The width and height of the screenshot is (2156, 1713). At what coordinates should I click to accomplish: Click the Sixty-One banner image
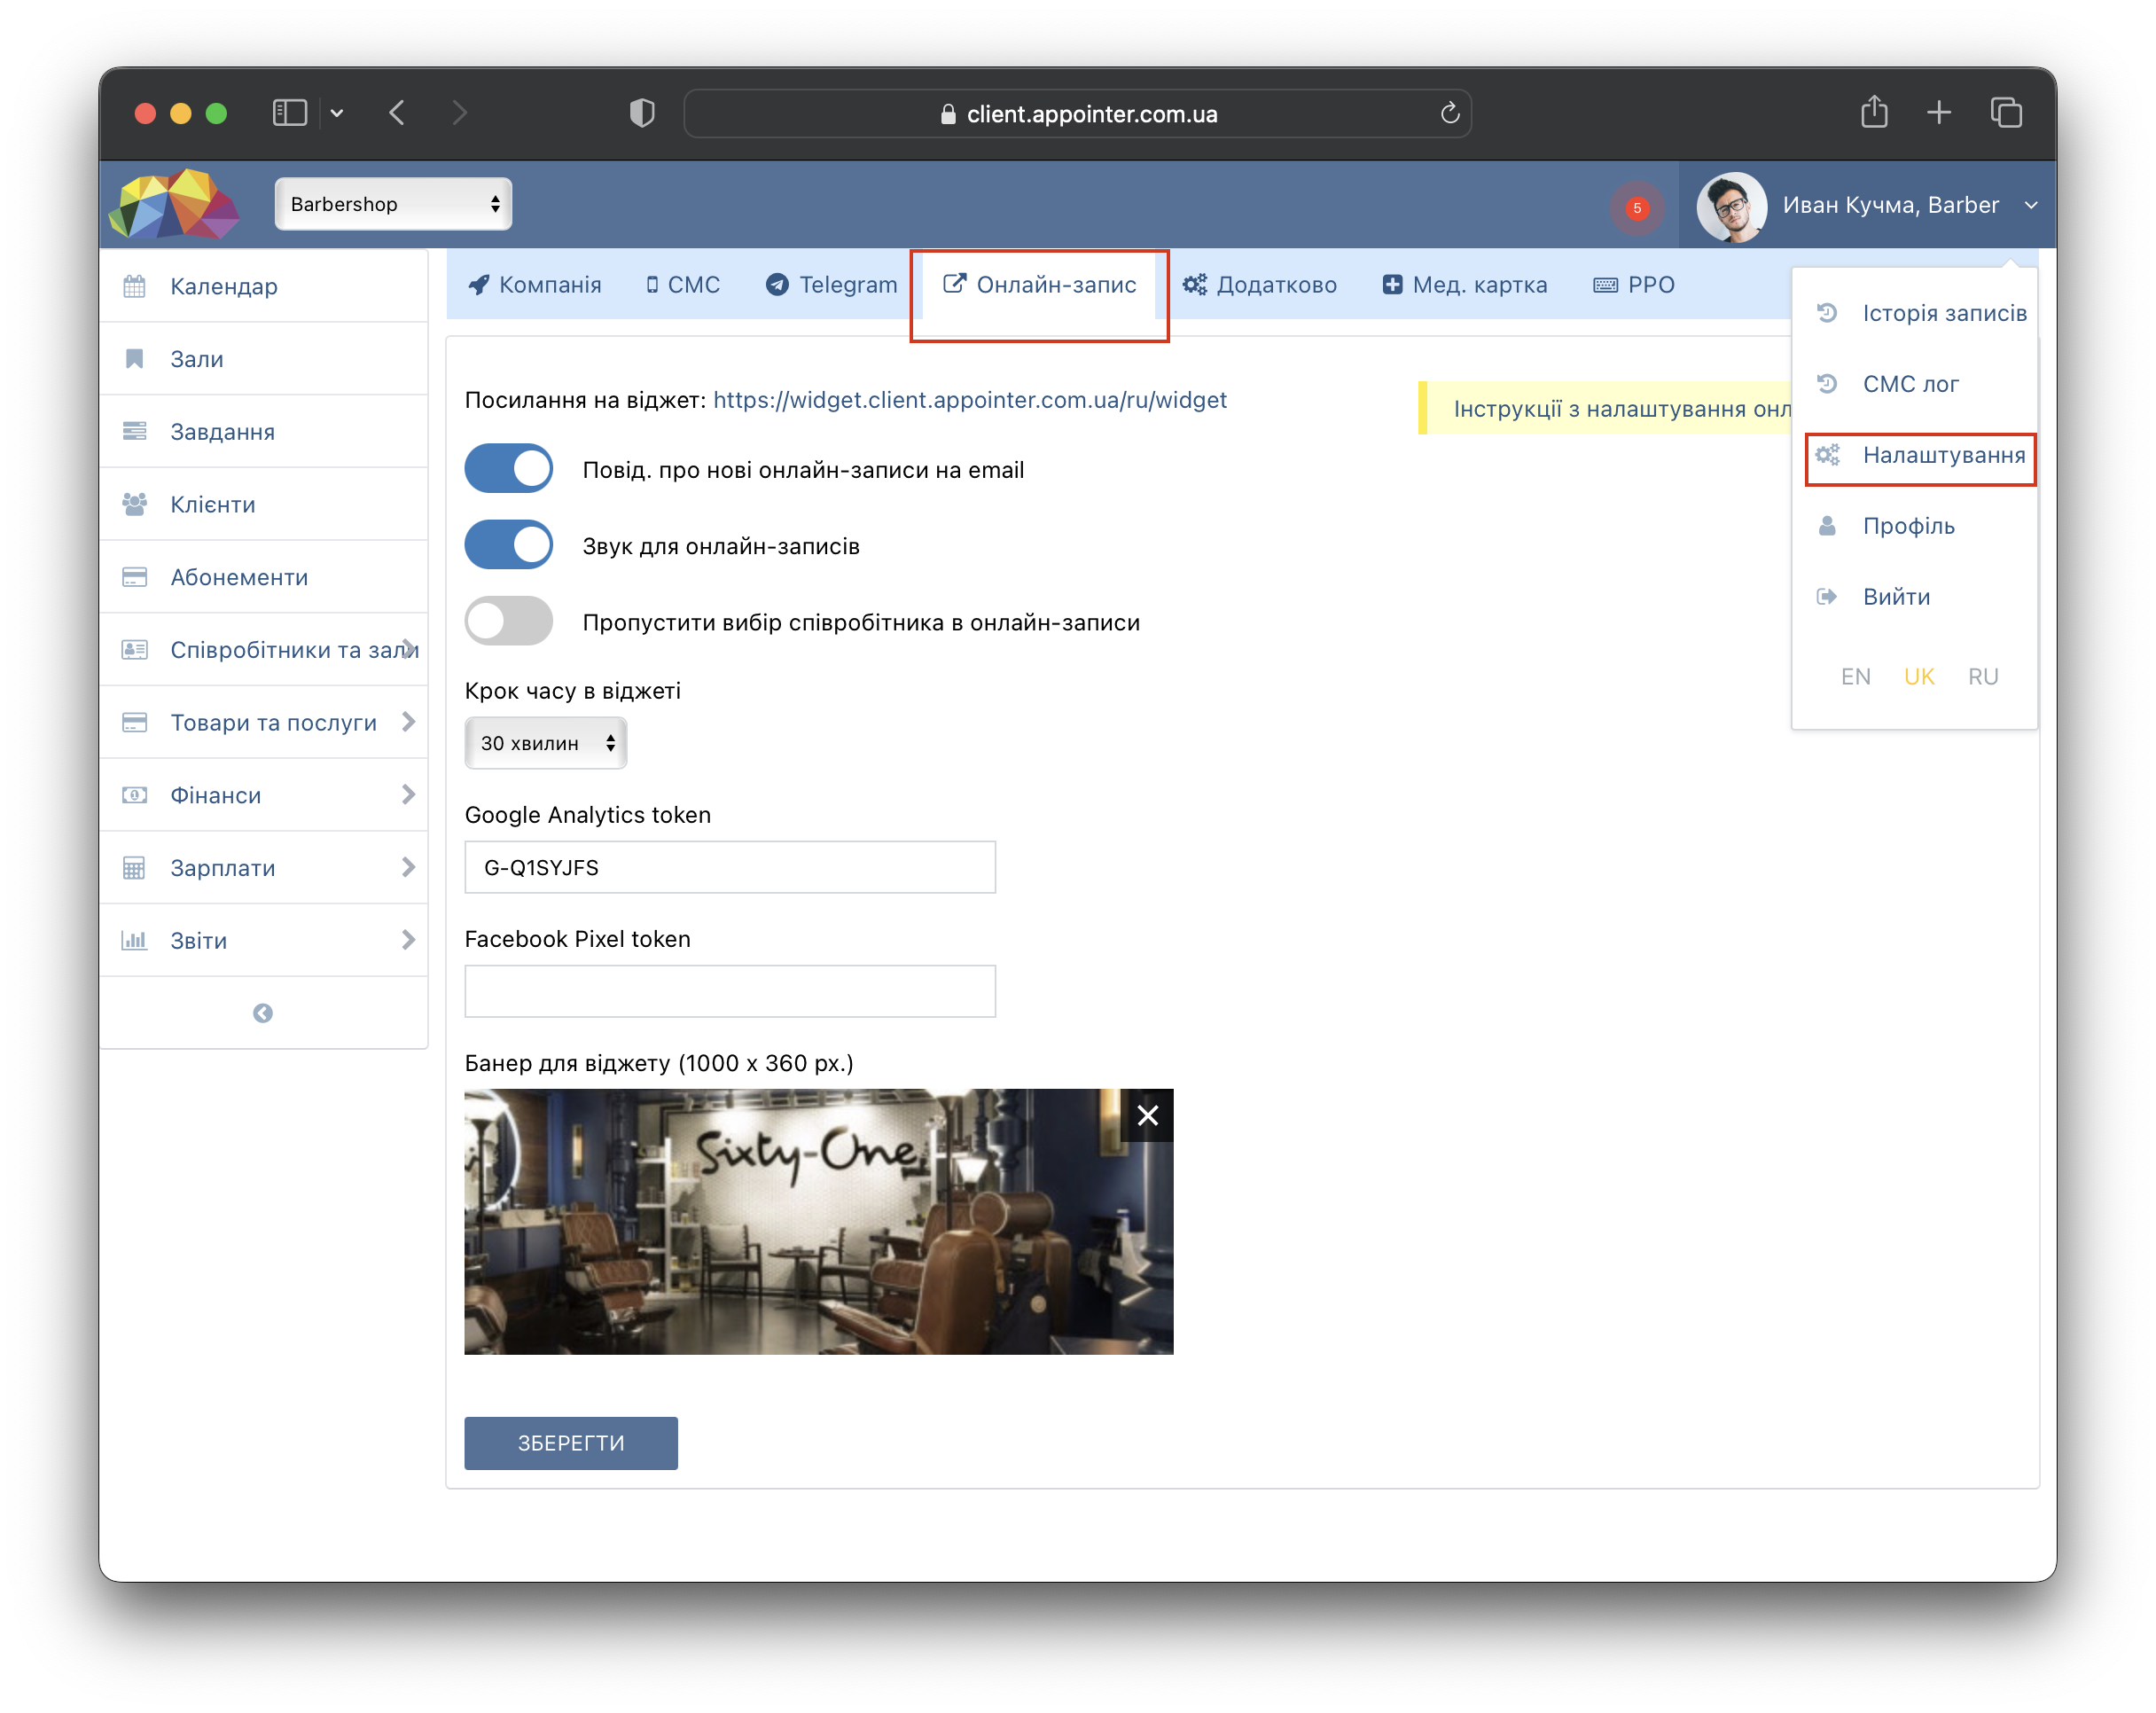(x=818, y=1222)
